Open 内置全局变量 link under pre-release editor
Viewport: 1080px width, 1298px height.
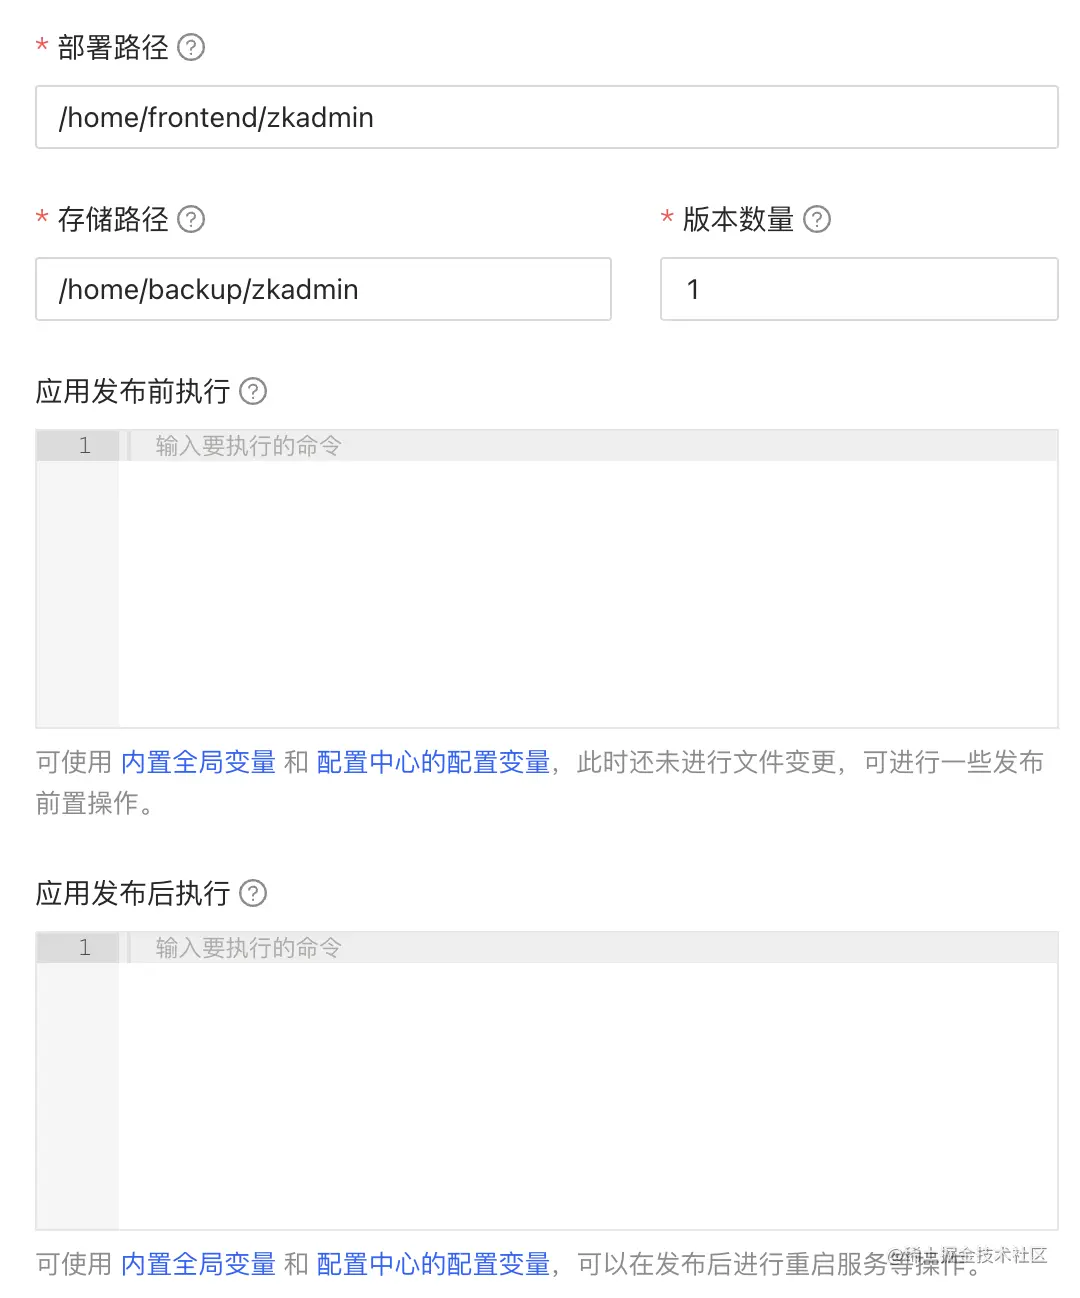coord(198,762)
